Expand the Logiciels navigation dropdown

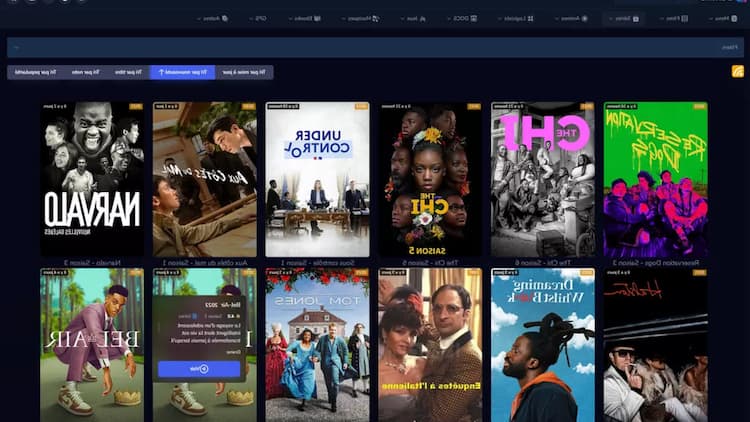coord(516,19)
